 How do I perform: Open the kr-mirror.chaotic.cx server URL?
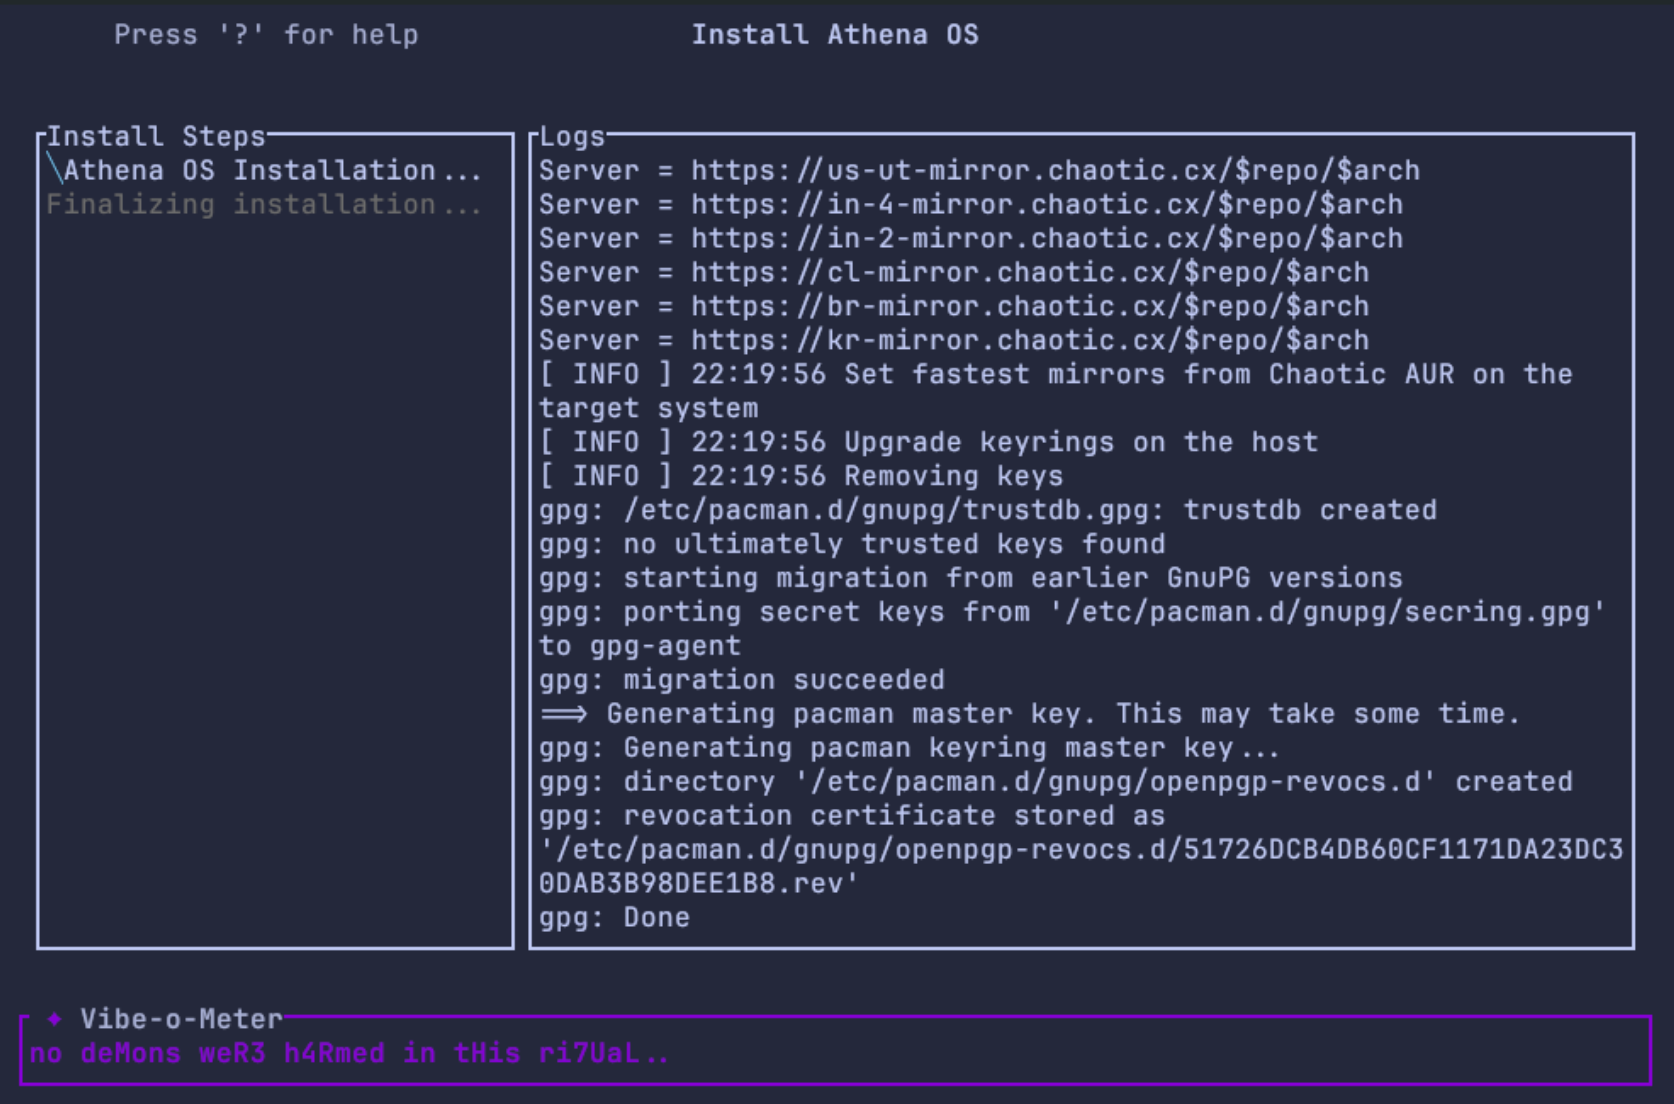[x=1029, y=340]
